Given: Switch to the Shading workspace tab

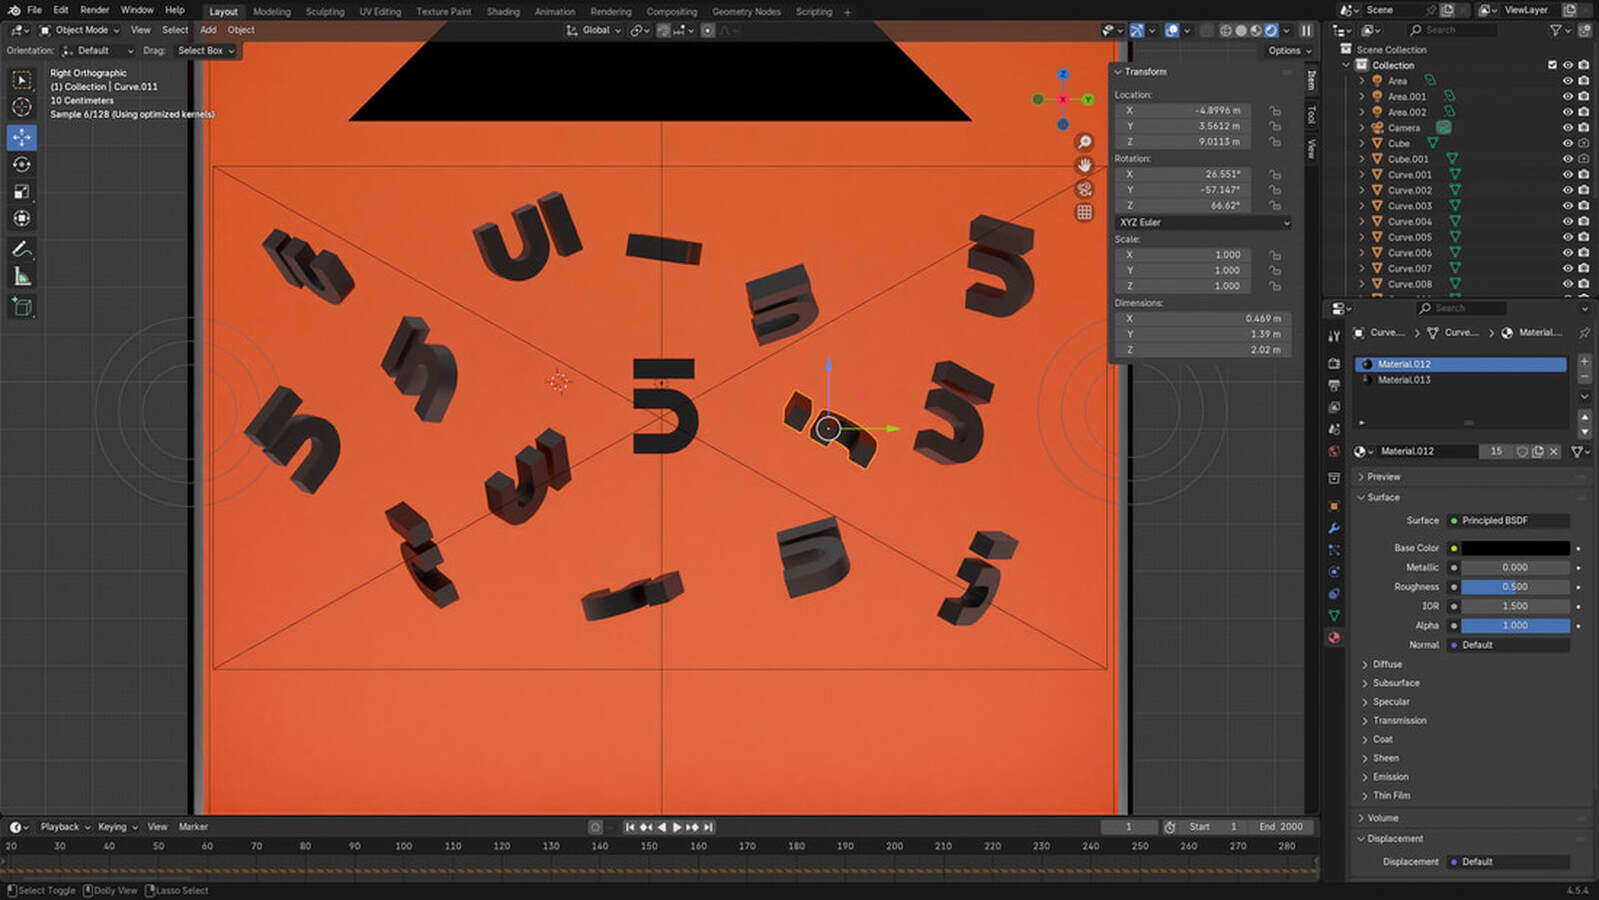Looking at the screenshot, I should pyautogui.click(x=503, y=12).
